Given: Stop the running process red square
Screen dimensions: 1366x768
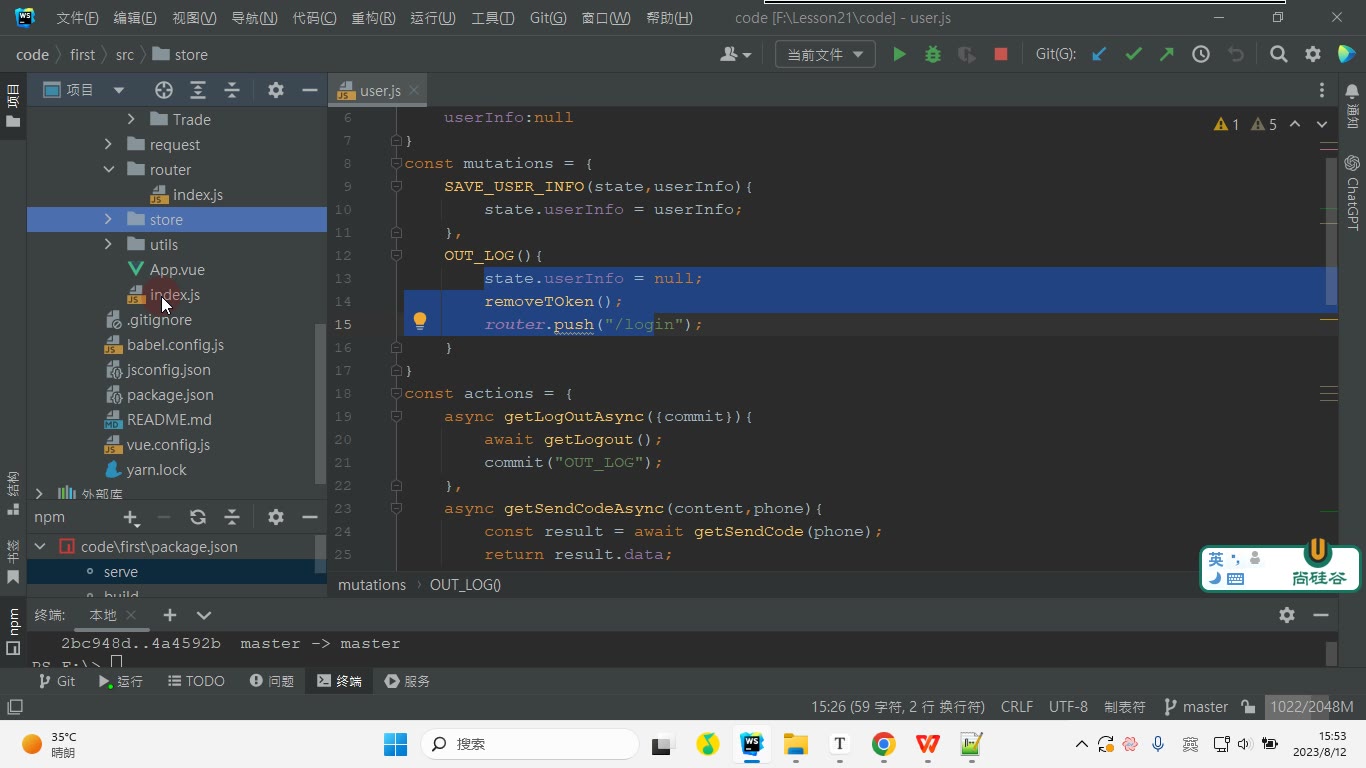Looking at the screenshot, I should coord(1000,55).
